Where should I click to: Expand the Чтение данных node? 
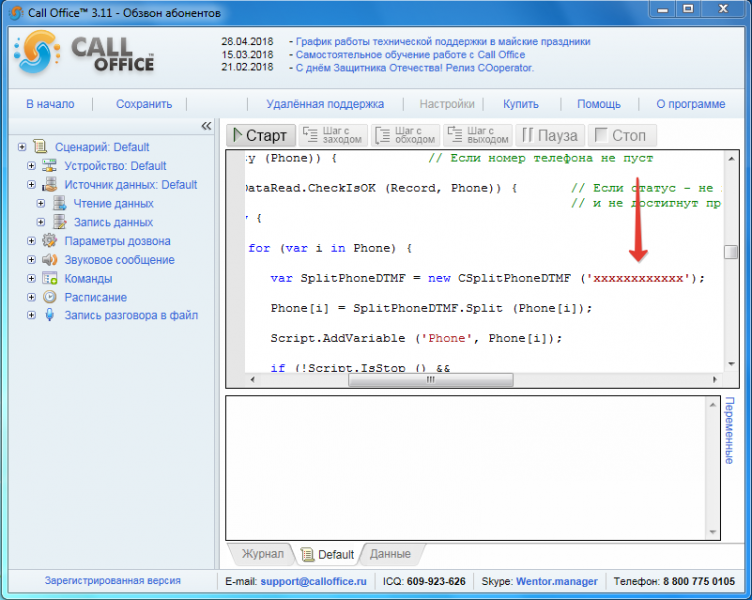[41, 203]
